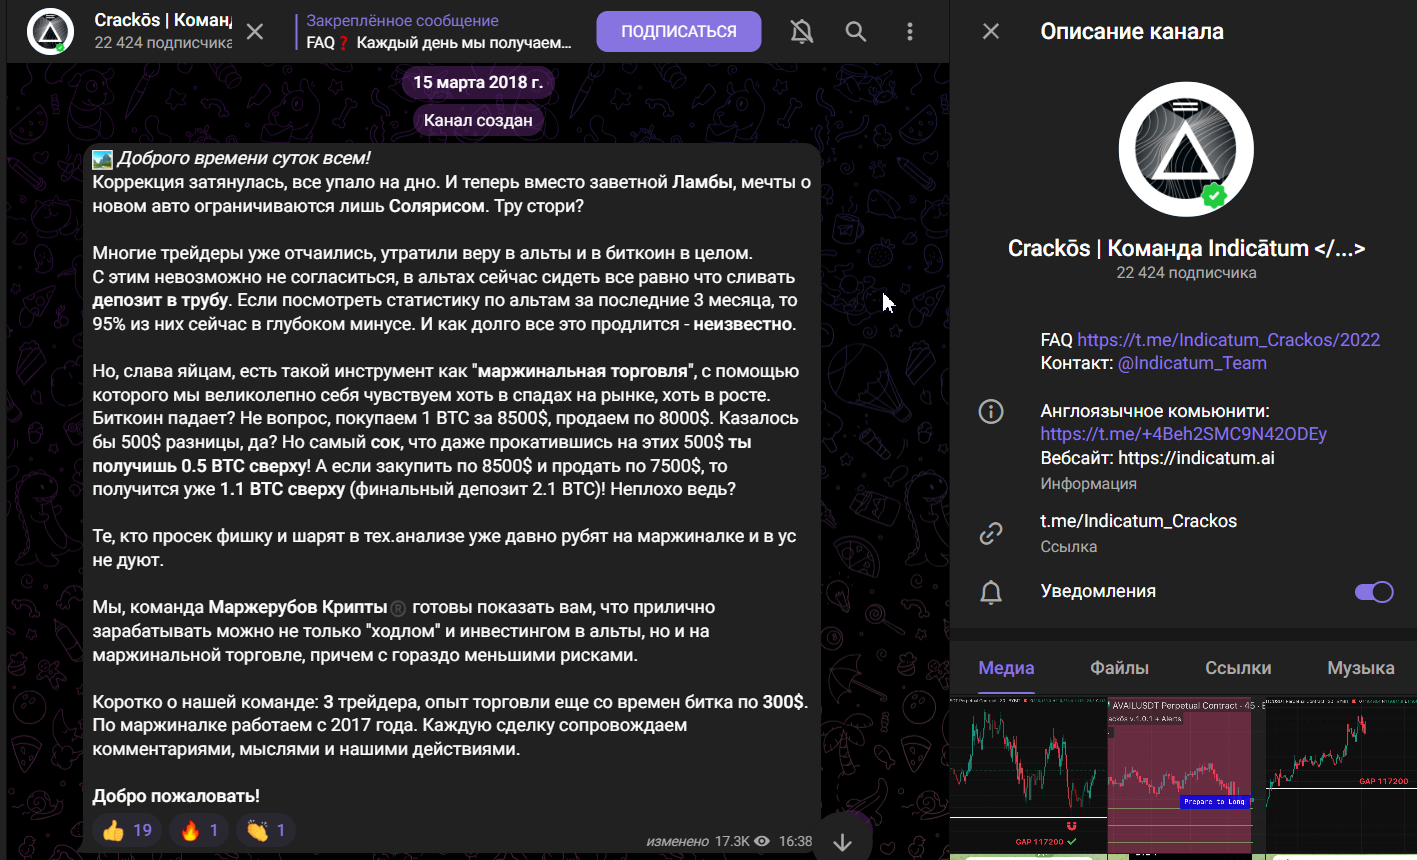Screen dimensions: 1417x860
Task: Click the notifications bell icon in the panel
Action: (991, 592)
